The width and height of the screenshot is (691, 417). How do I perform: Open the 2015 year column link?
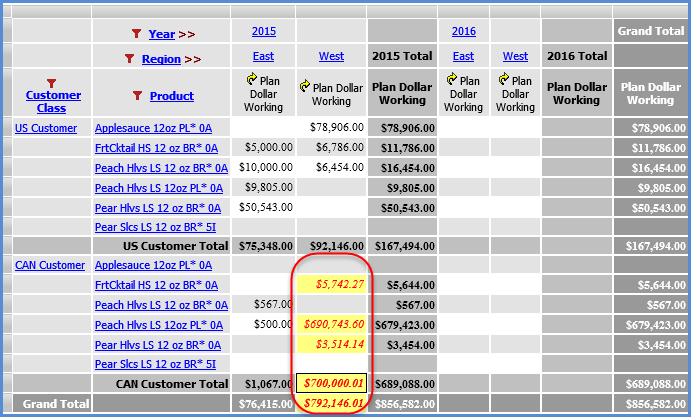coord(264,32)
